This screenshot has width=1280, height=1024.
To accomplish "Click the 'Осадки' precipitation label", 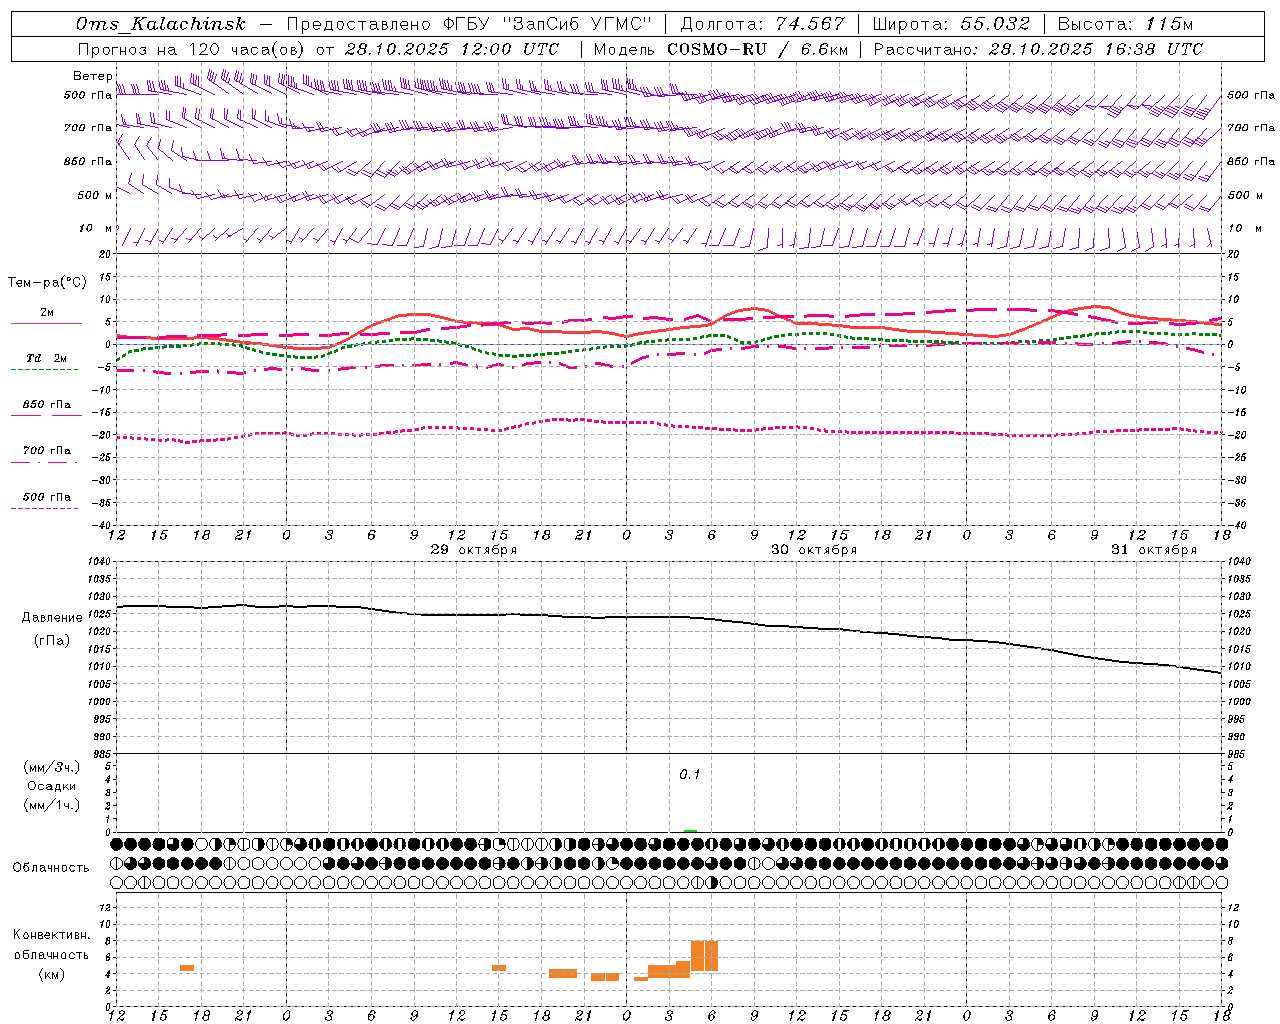I will pos(53,786).
